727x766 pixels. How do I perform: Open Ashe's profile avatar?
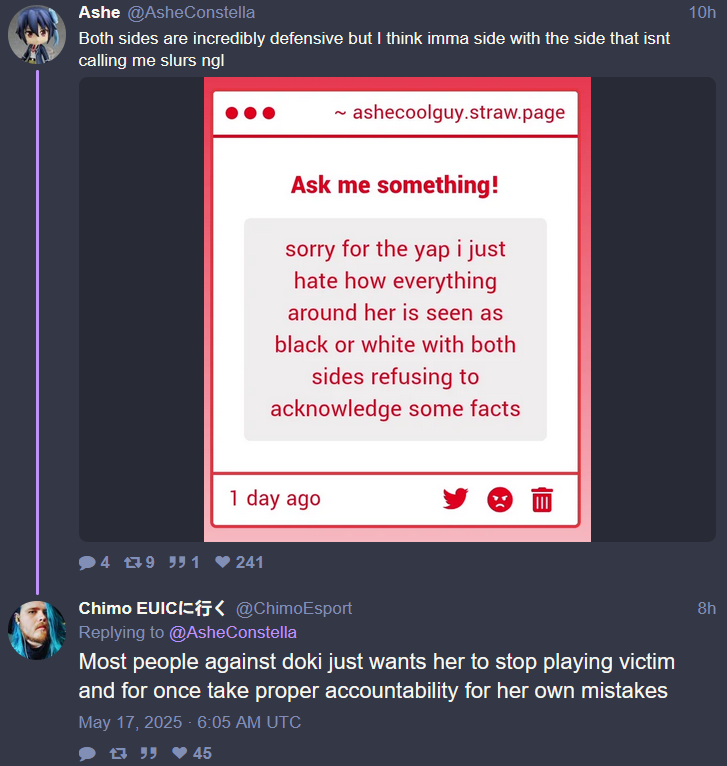click(x=37, y=35)
